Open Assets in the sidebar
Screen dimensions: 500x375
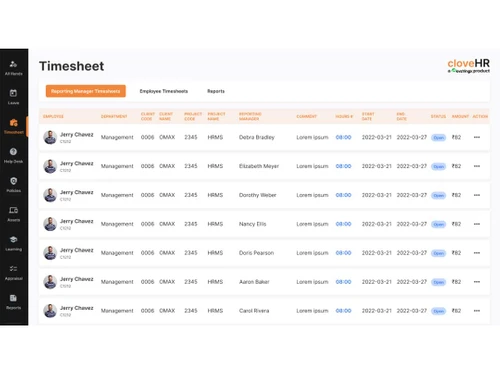coord(13,214)
